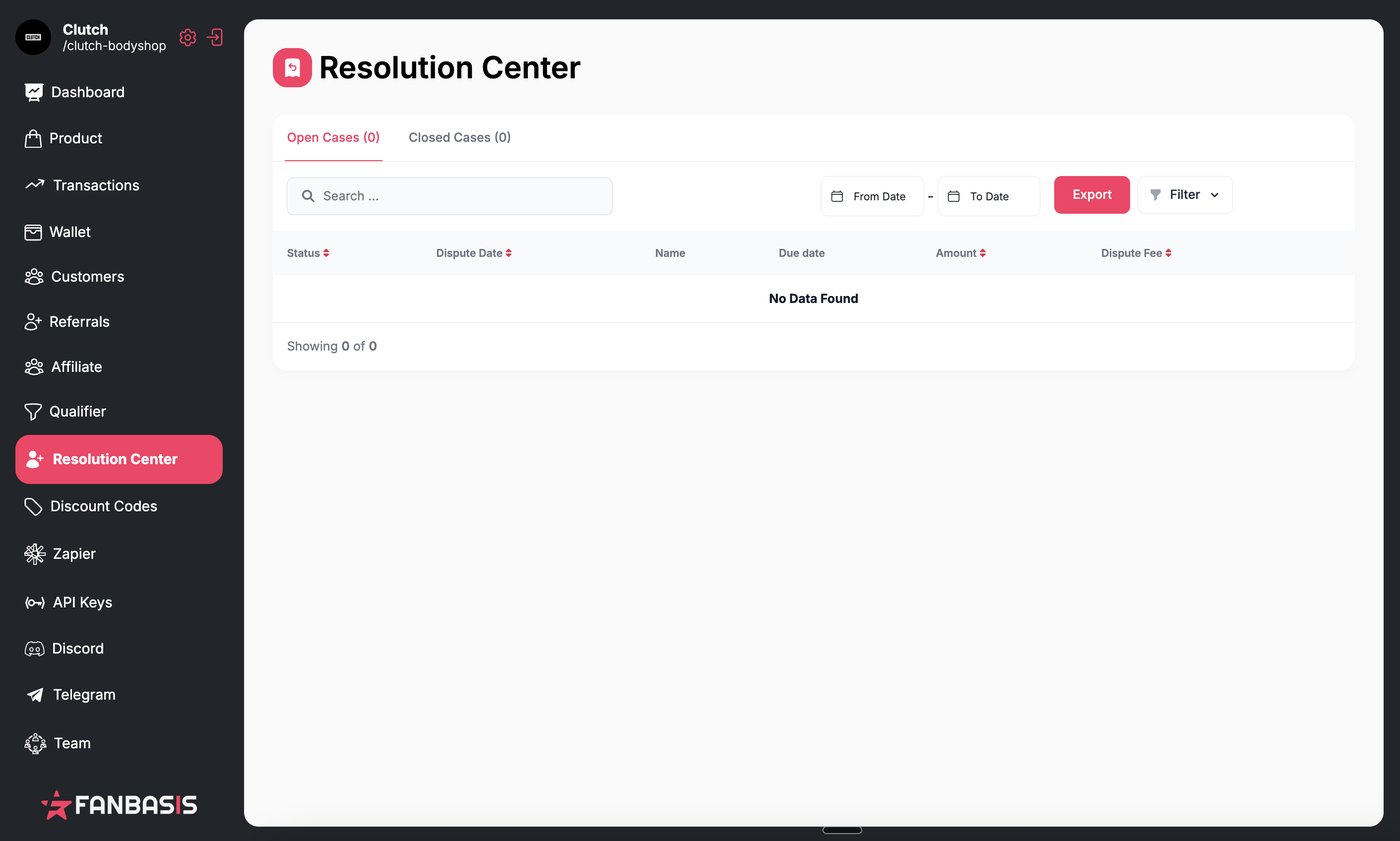Click the Dashboard chart icon
1400x841 pixels.
(34, 92)
